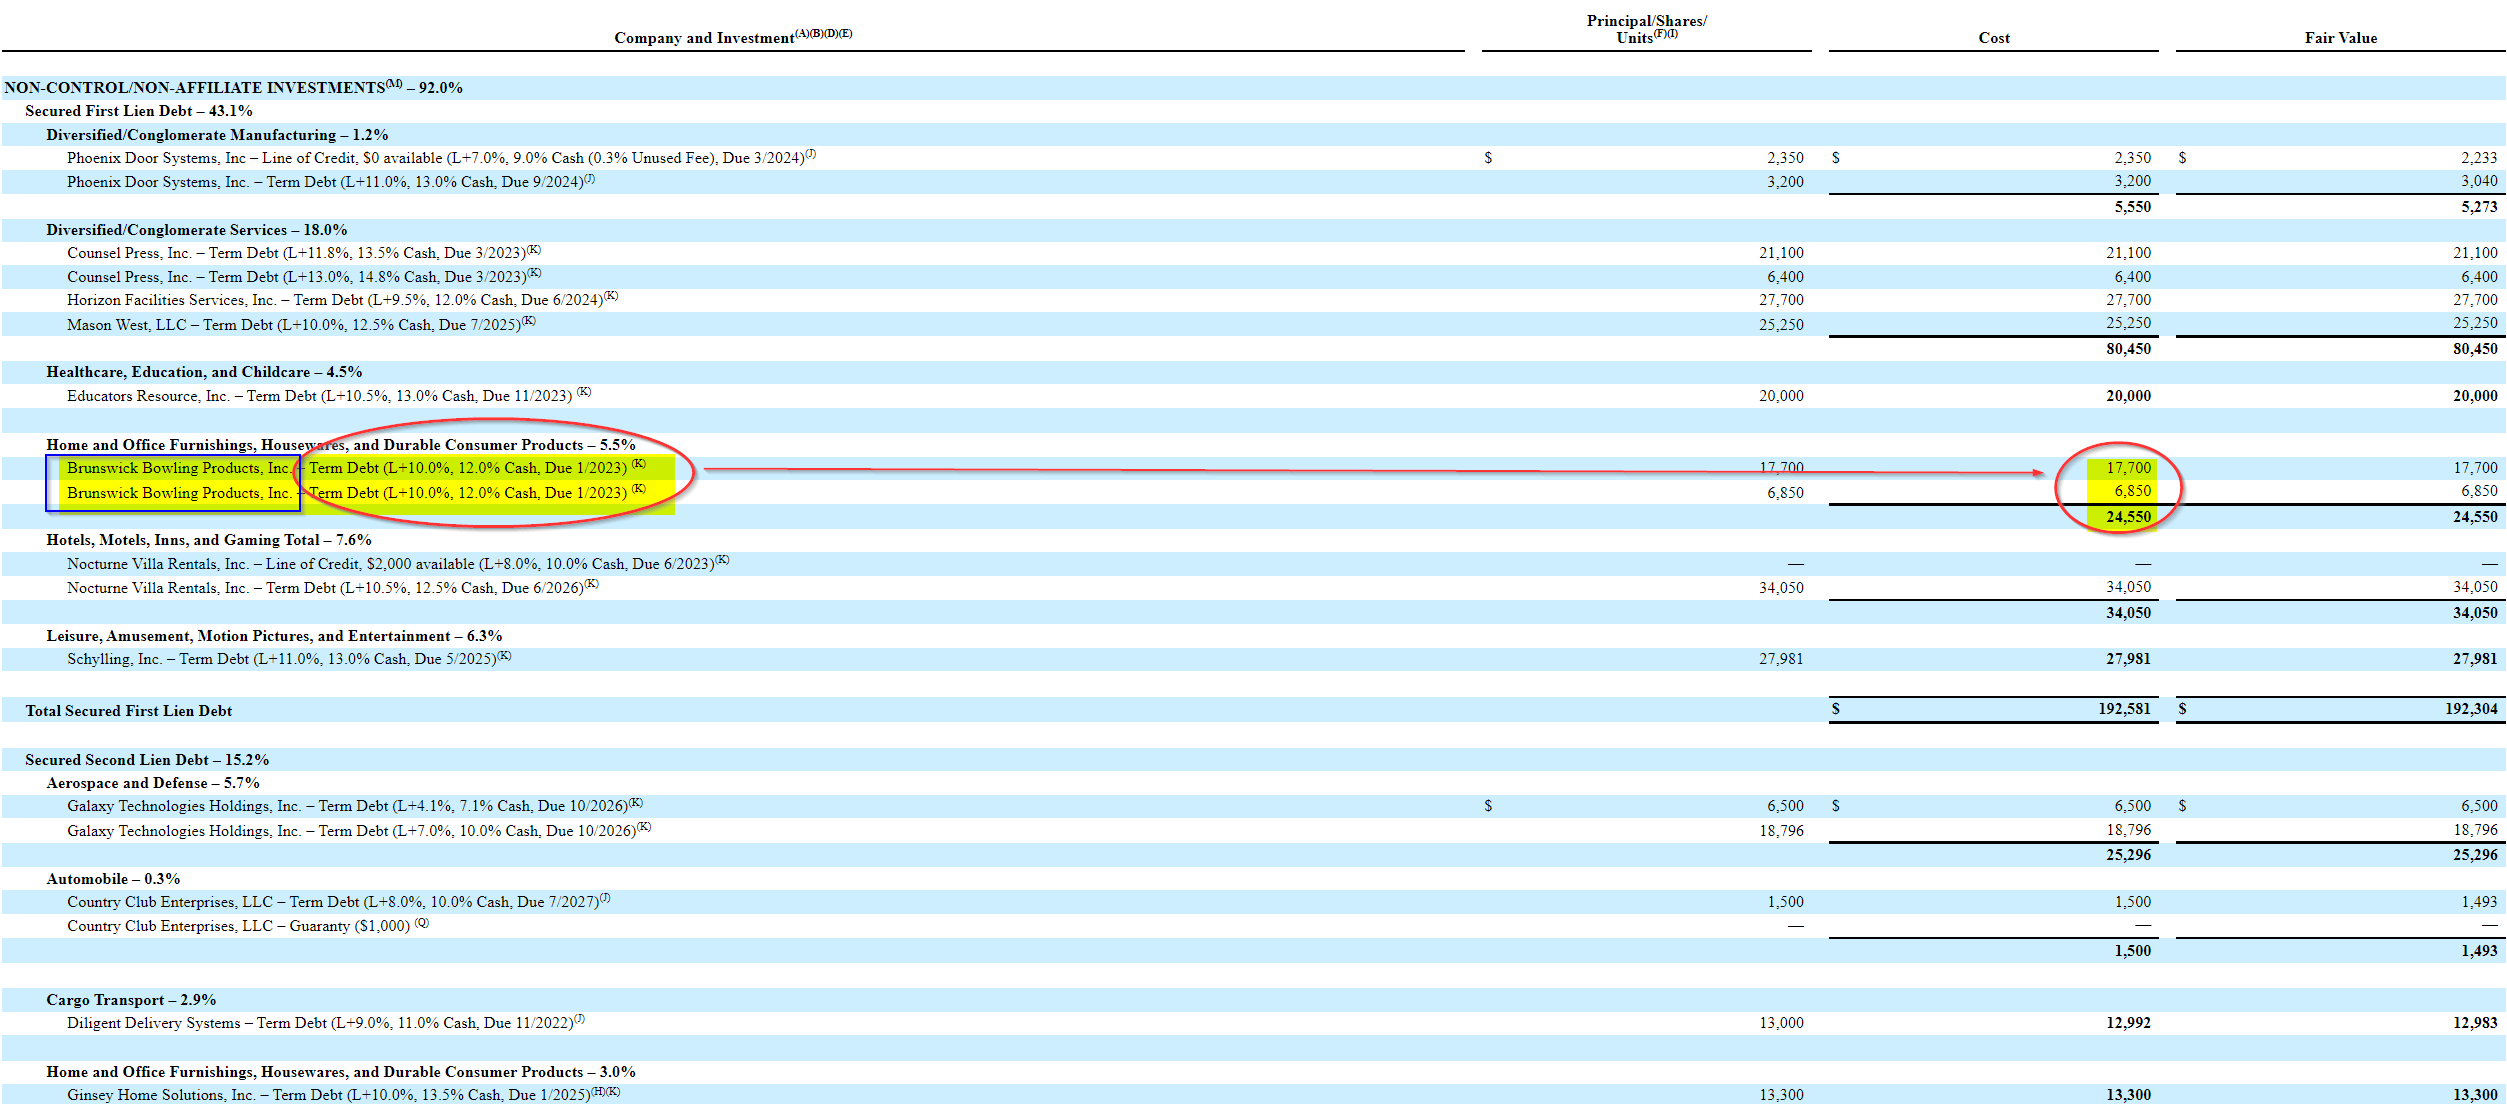This screenshot has height=1104, width=2507.
Task: Click the Principal/Shares/Units column header
Action: click(1646, 29)
